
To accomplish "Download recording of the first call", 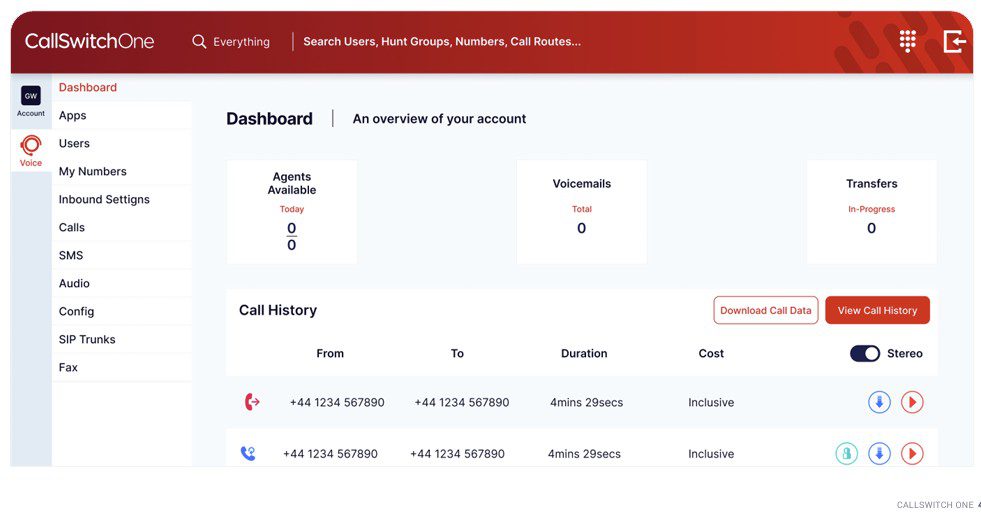I will point(879,402).
